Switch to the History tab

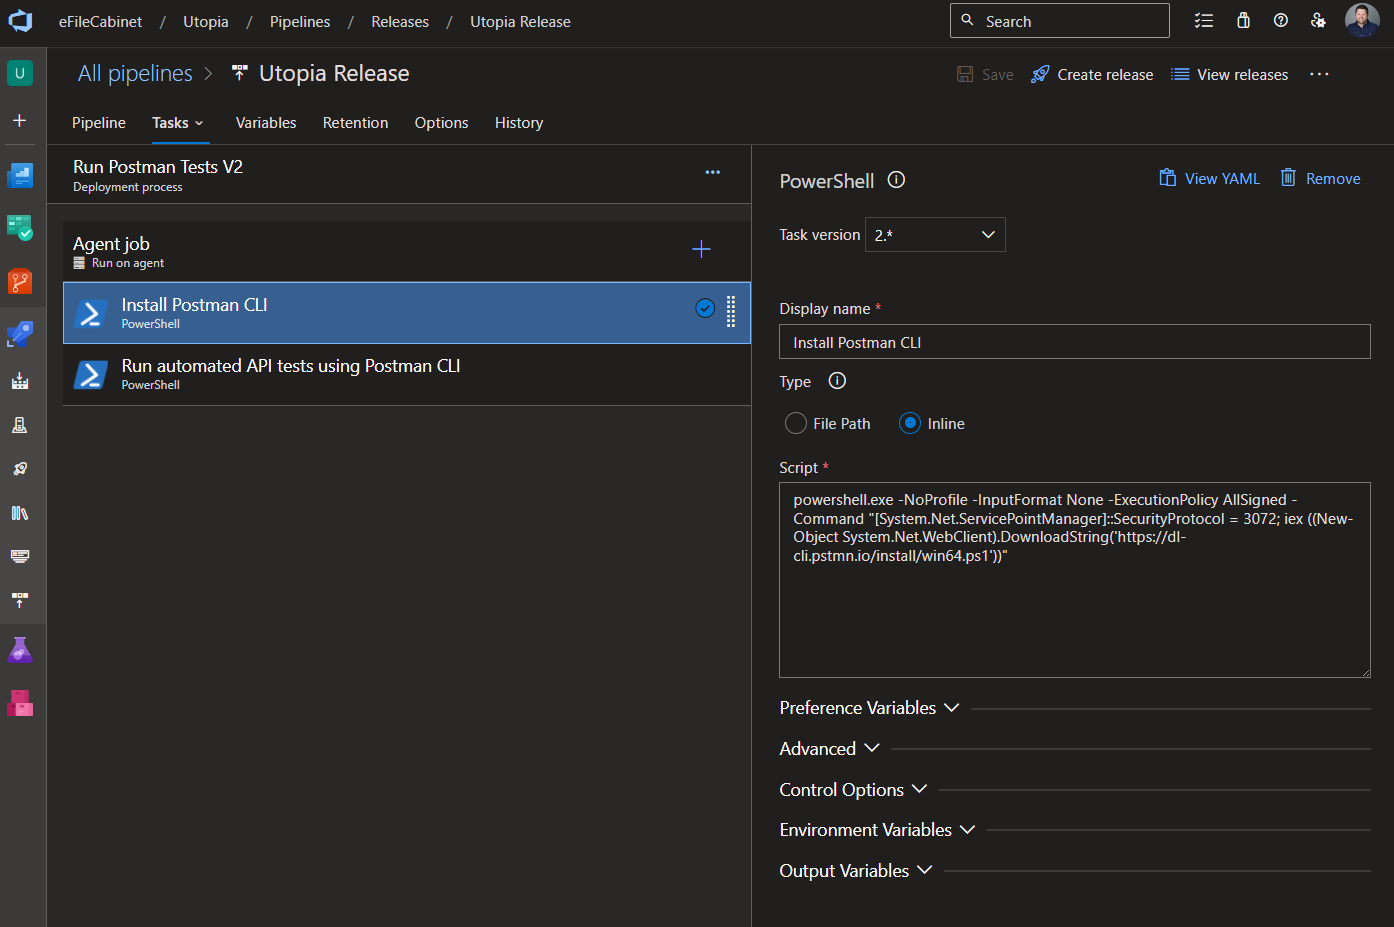coord(519,123)
